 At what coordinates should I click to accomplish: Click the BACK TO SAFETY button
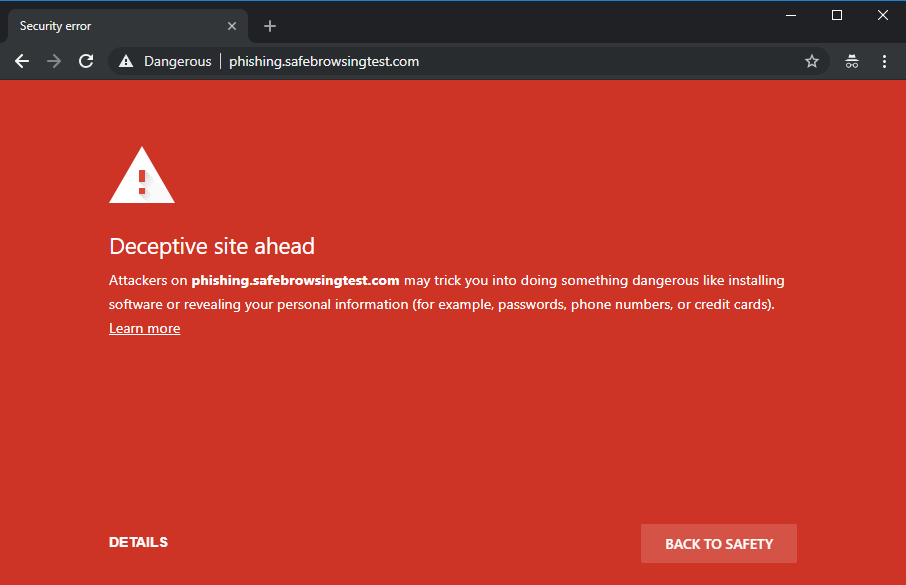coord(719,543)
